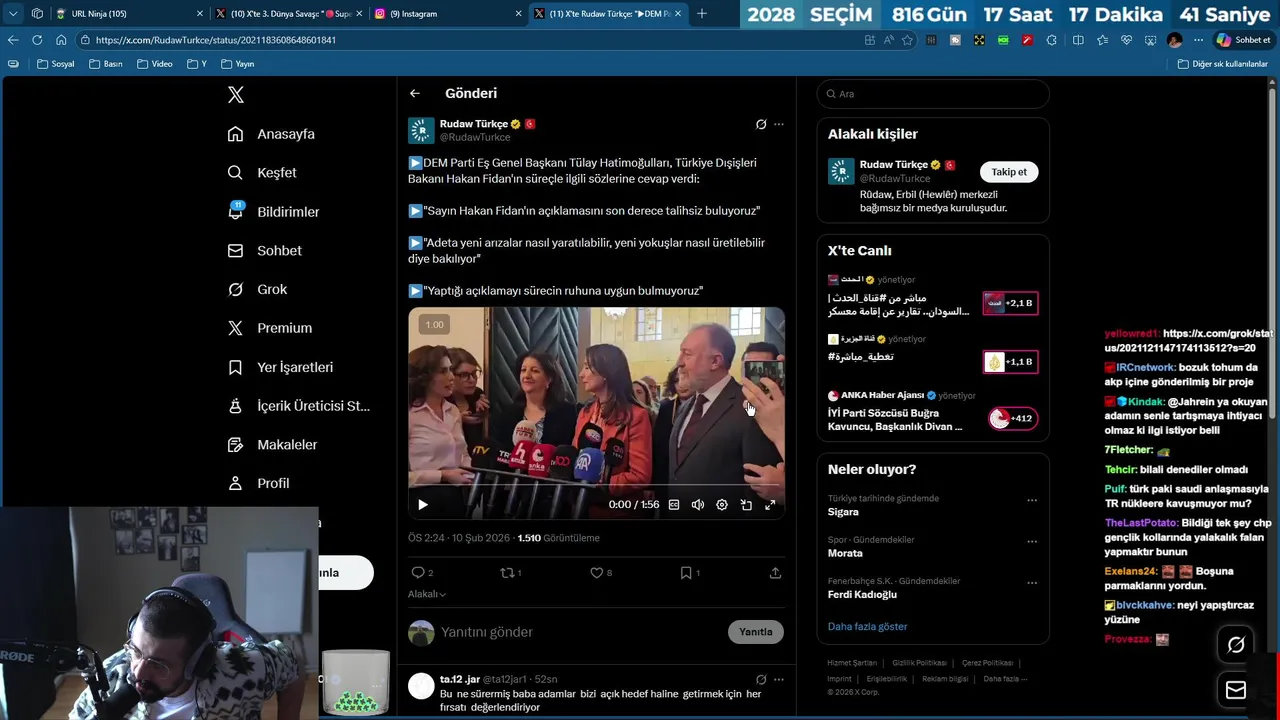Click the X logo in sidebar

236,95
